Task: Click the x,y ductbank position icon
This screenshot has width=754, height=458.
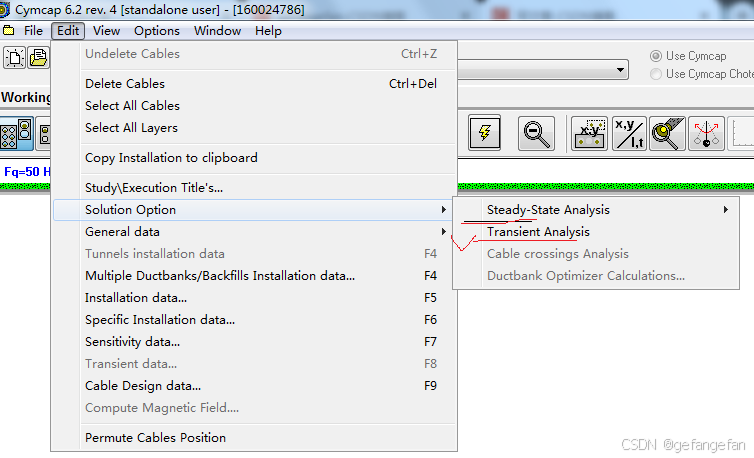Action: [590, 133]
